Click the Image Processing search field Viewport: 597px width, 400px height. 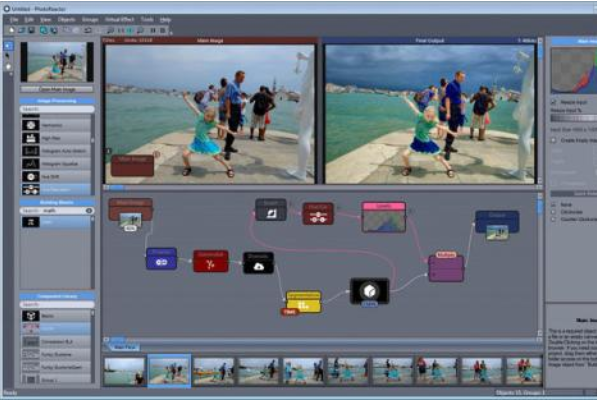point(57,109)
